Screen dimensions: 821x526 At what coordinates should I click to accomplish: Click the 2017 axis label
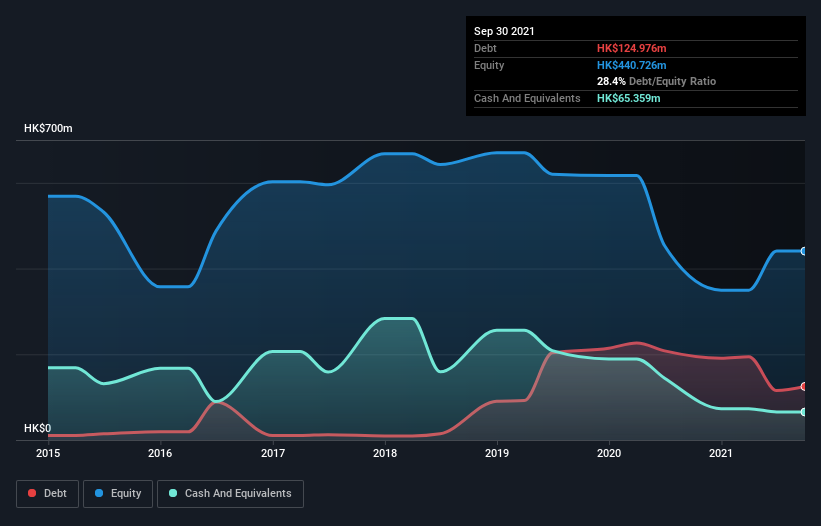273,453
